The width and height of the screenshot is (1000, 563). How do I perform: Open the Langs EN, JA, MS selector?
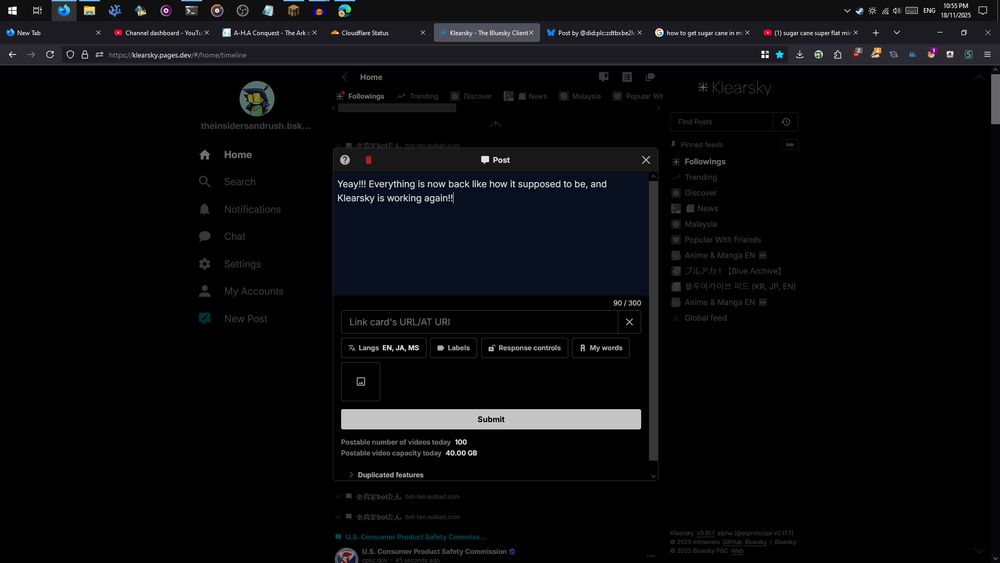click(x=384, y=348)
